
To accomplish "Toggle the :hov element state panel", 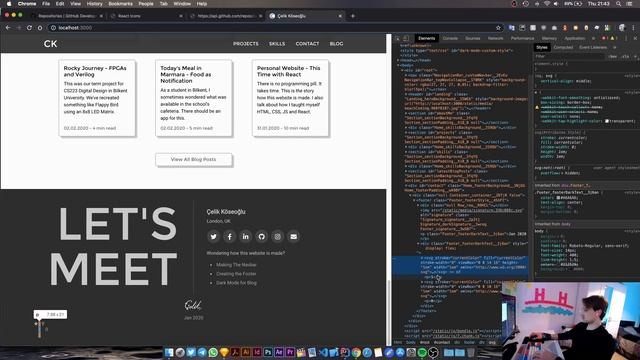I will (x=612, y=56).
